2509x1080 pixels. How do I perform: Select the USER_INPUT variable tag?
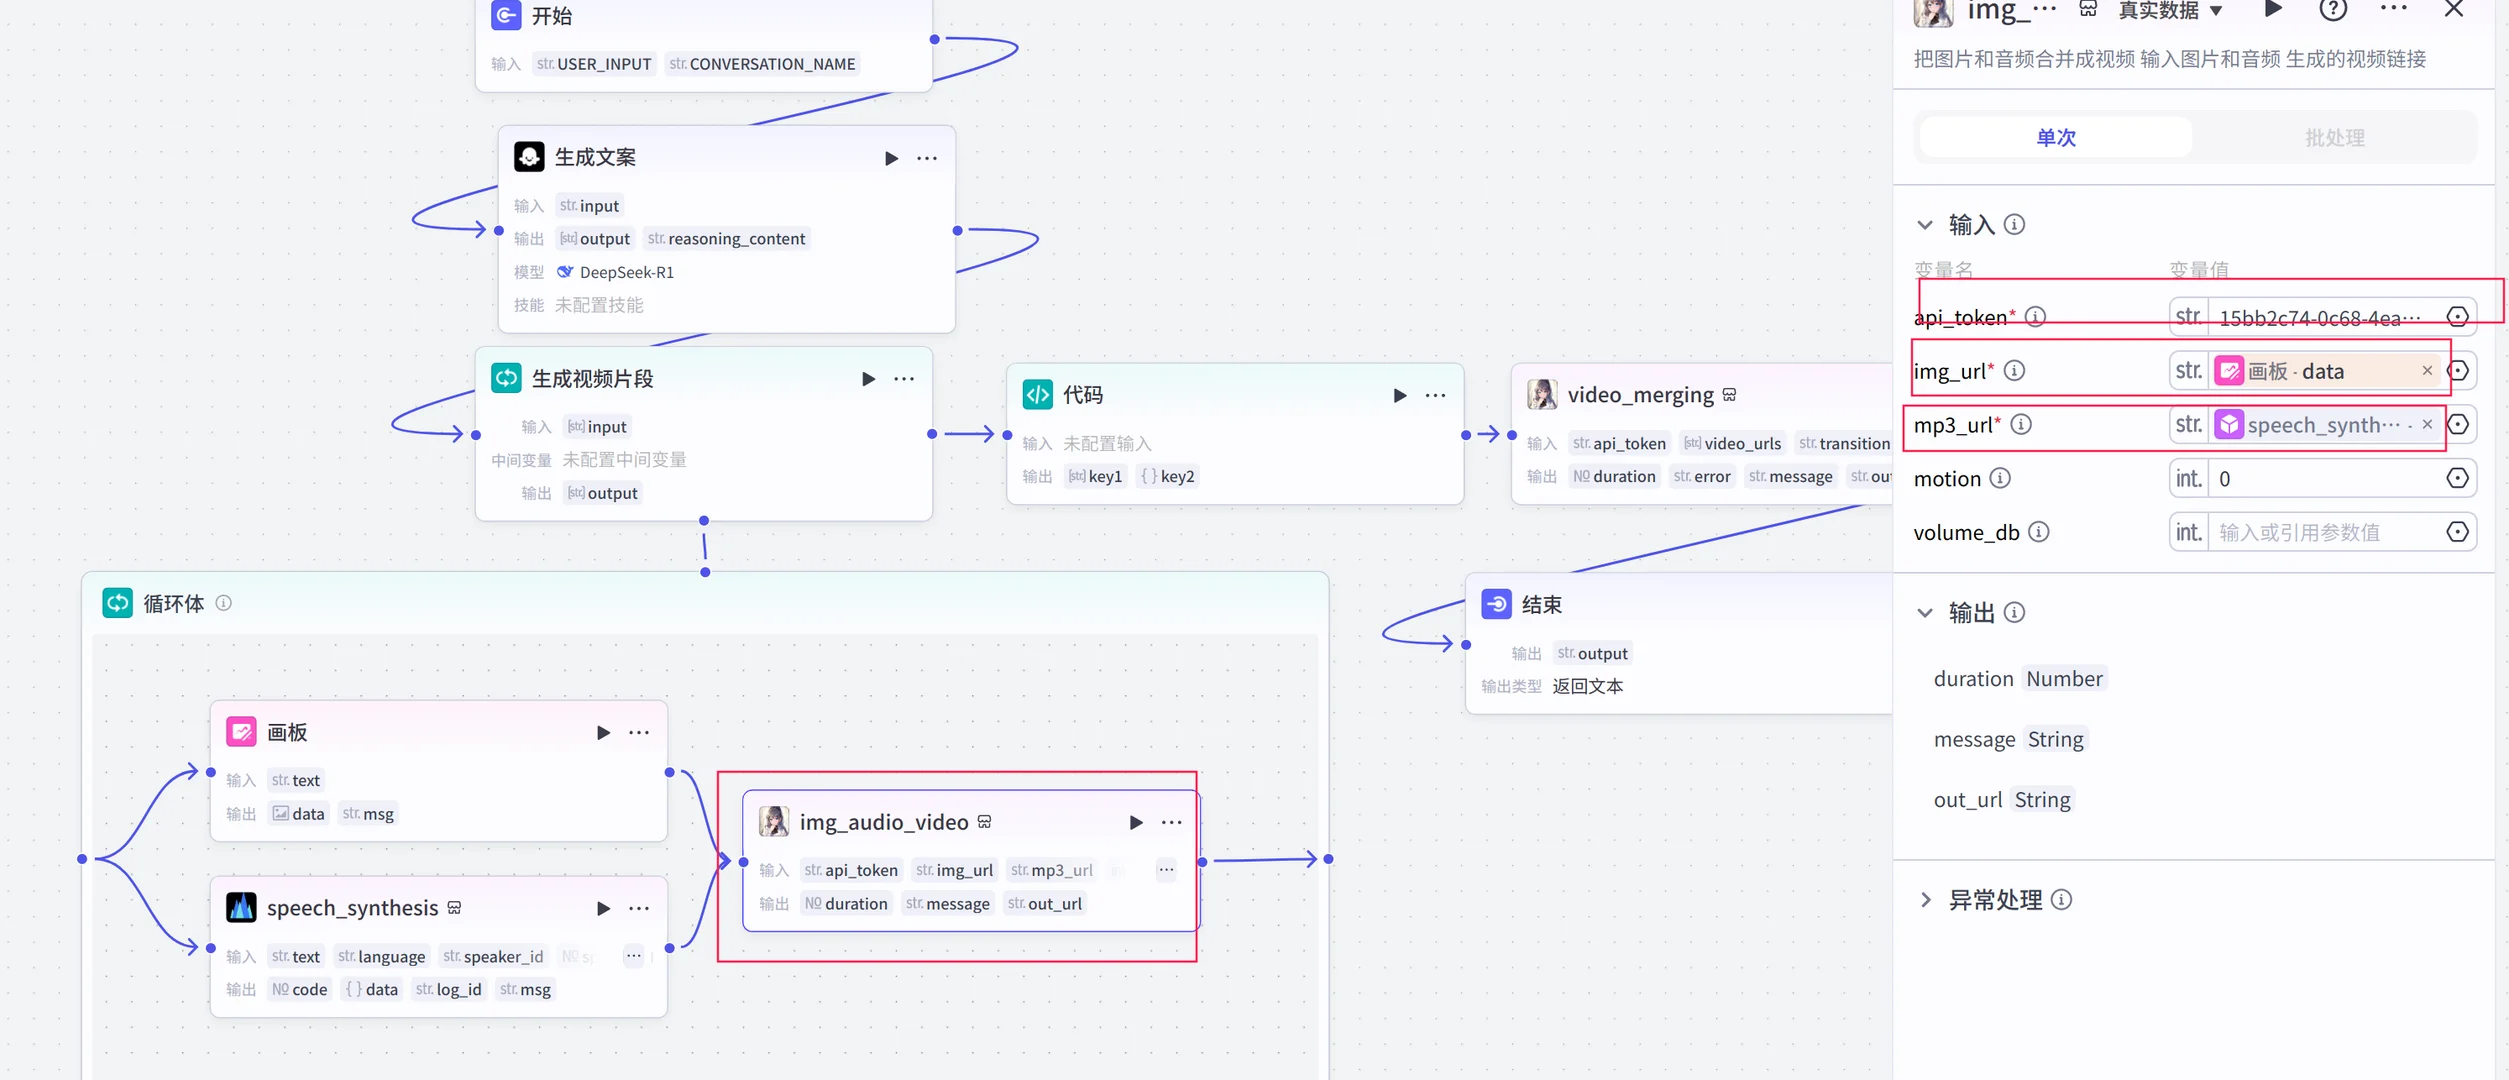(594, 64)
